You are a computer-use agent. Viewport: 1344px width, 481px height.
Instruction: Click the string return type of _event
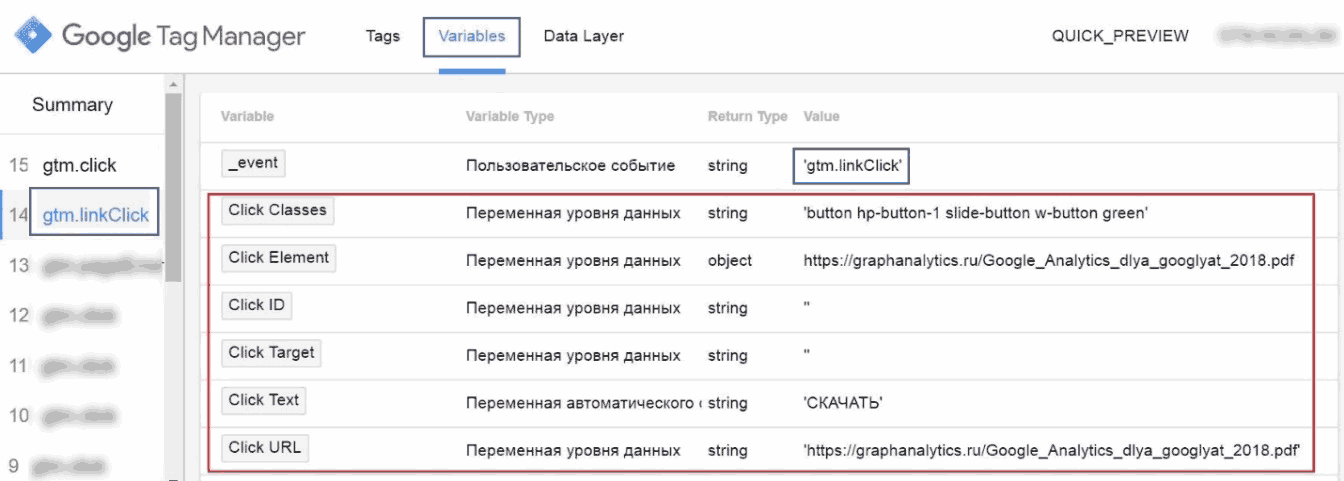[727, 166]
